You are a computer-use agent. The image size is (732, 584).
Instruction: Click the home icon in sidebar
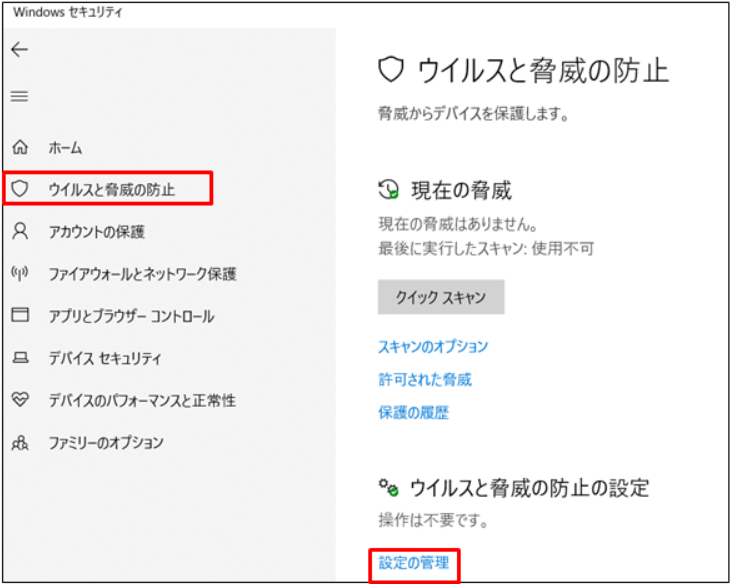coord(20,147)
